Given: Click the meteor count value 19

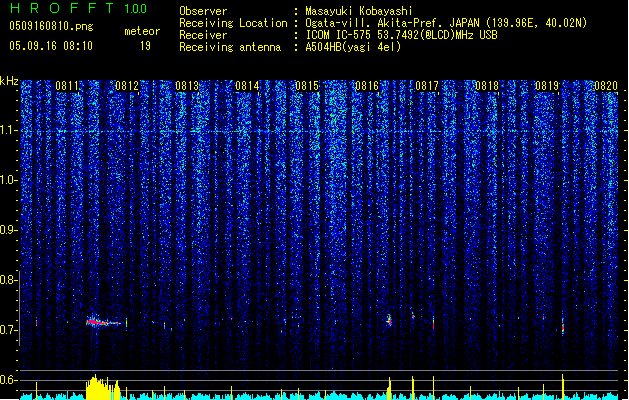Looking at the screenshot, I should coord(145,46).
